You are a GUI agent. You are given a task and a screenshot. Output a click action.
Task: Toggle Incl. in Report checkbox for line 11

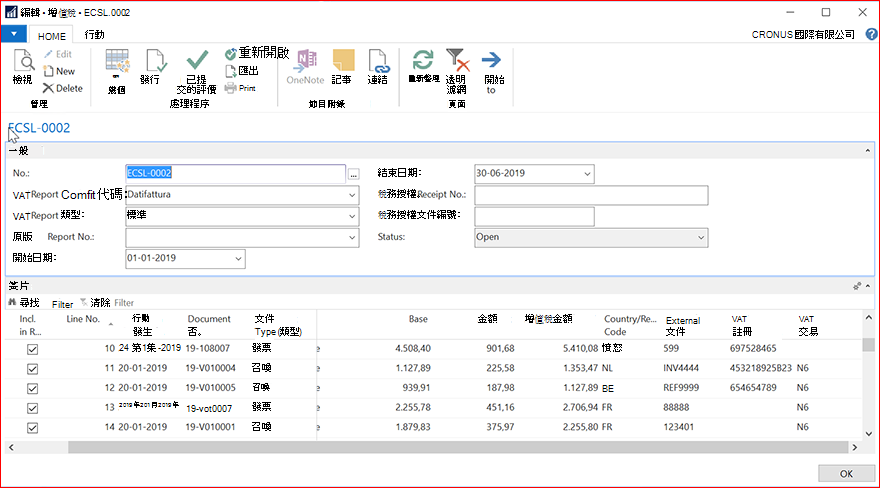pyautogui.click(x=33, y=369)
